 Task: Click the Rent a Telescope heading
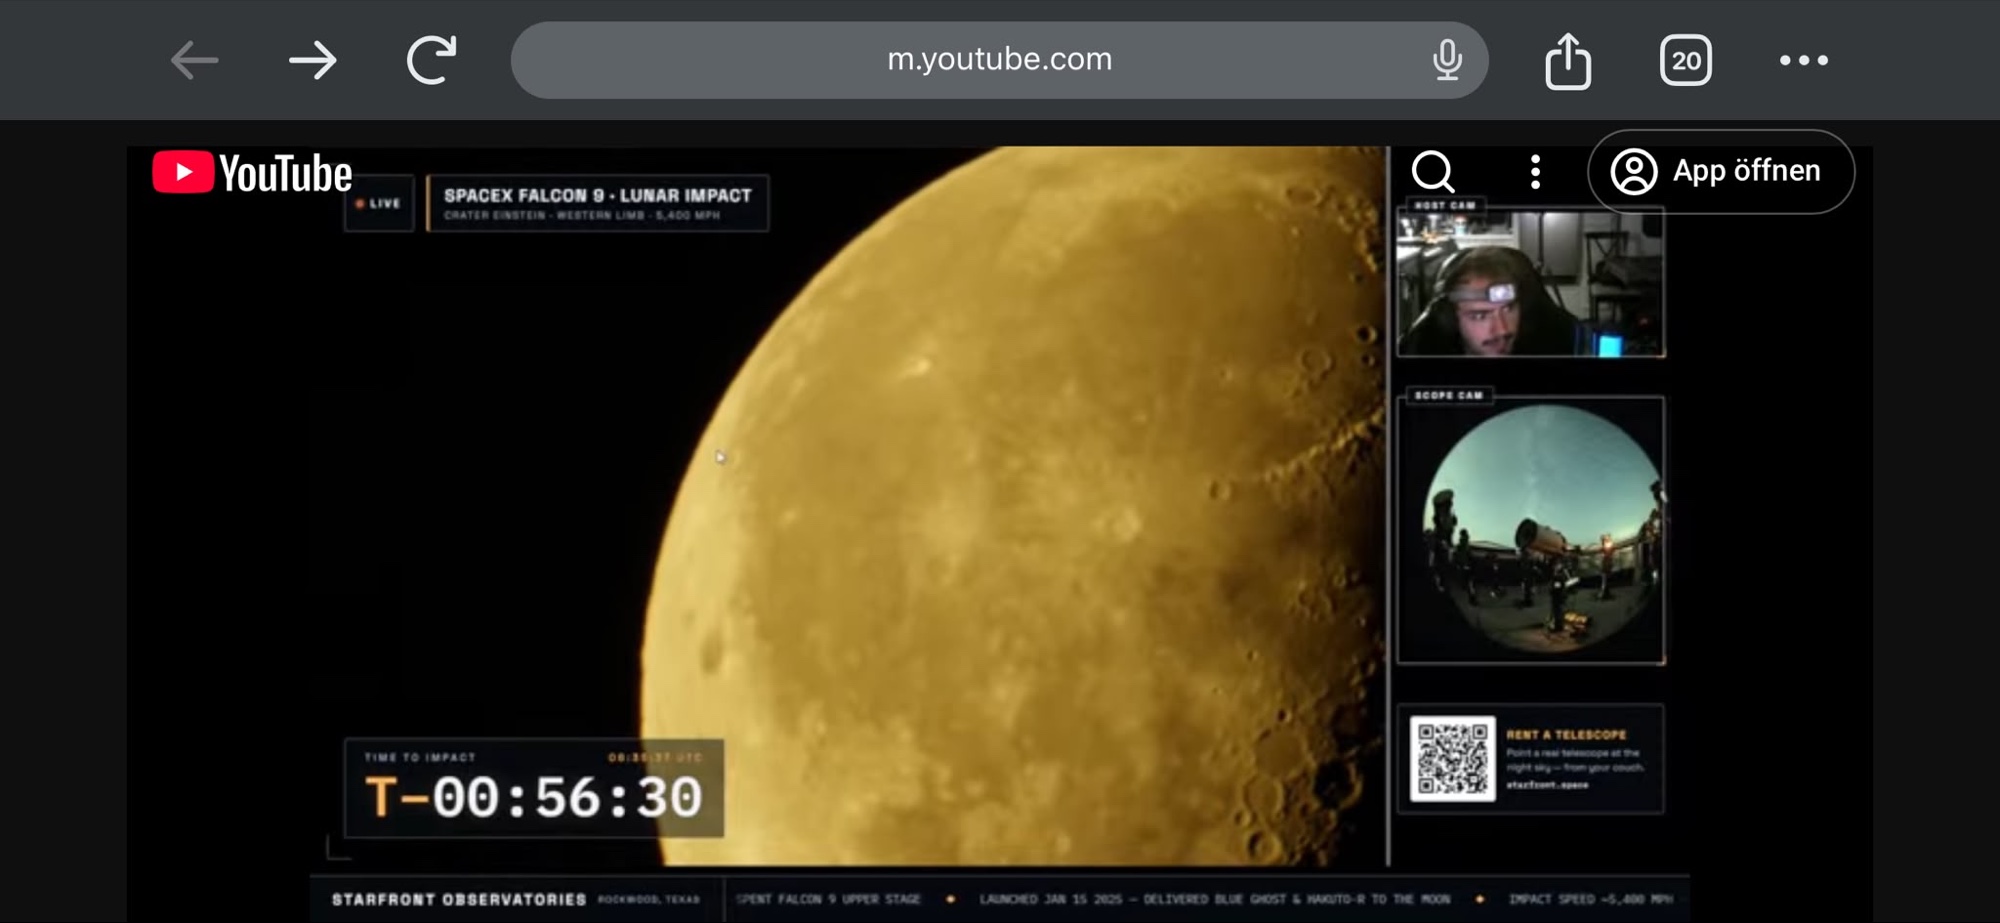(x=1566, y=735)
